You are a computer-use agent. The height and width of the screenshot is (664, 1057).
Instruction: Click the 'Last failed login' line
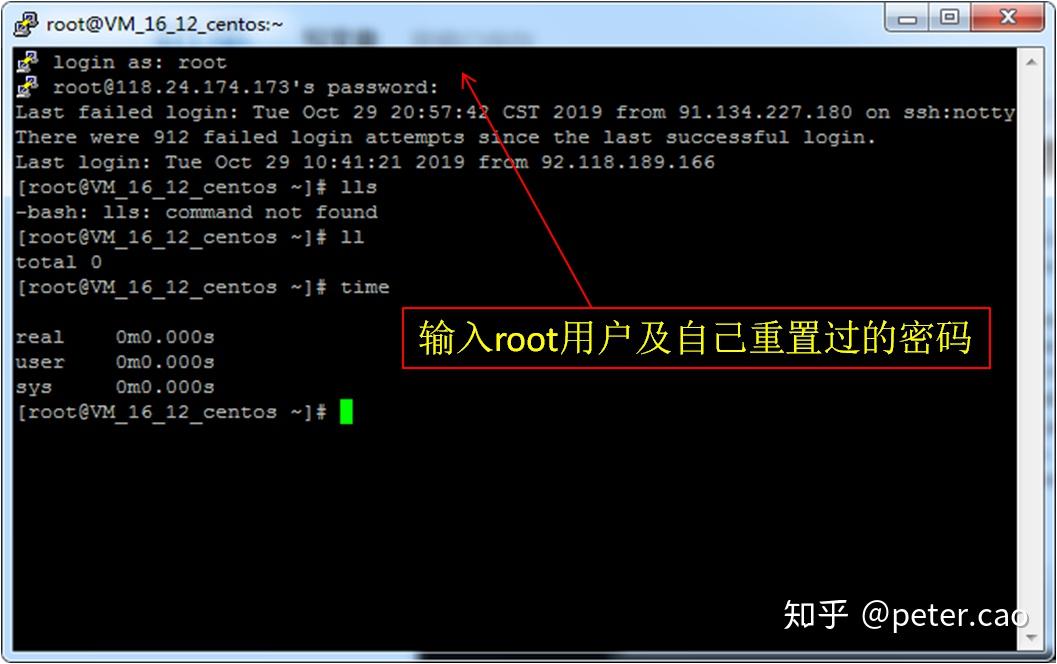(x=515, y=112)
